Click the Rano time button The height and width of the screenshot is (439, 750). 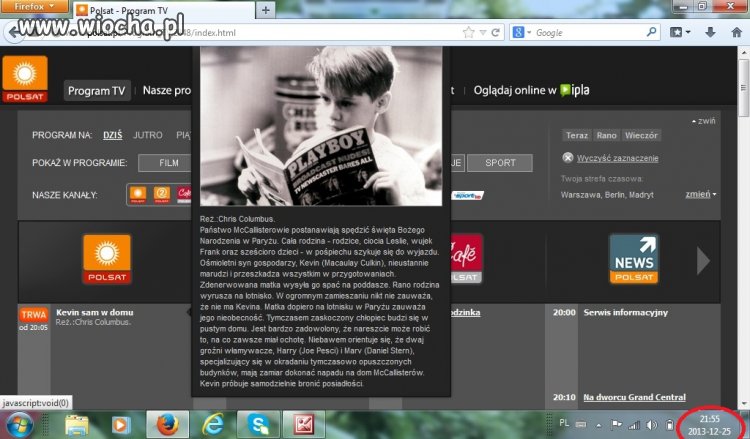pyautogui.click(x=606, y=135)
